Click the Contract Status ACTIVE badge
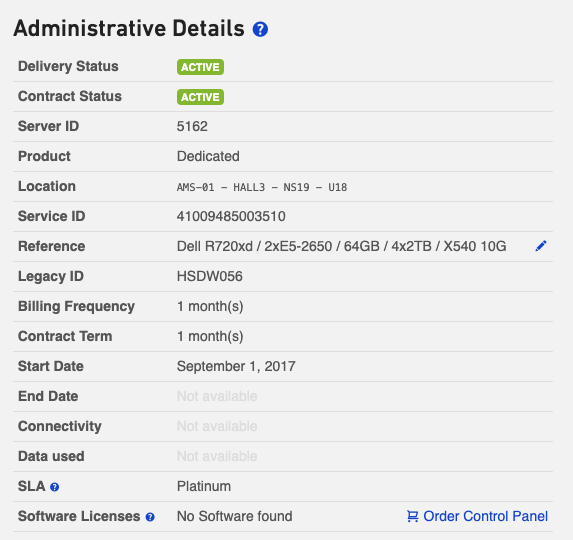Screen dimensions: 573x540 (x=200, y=97)
